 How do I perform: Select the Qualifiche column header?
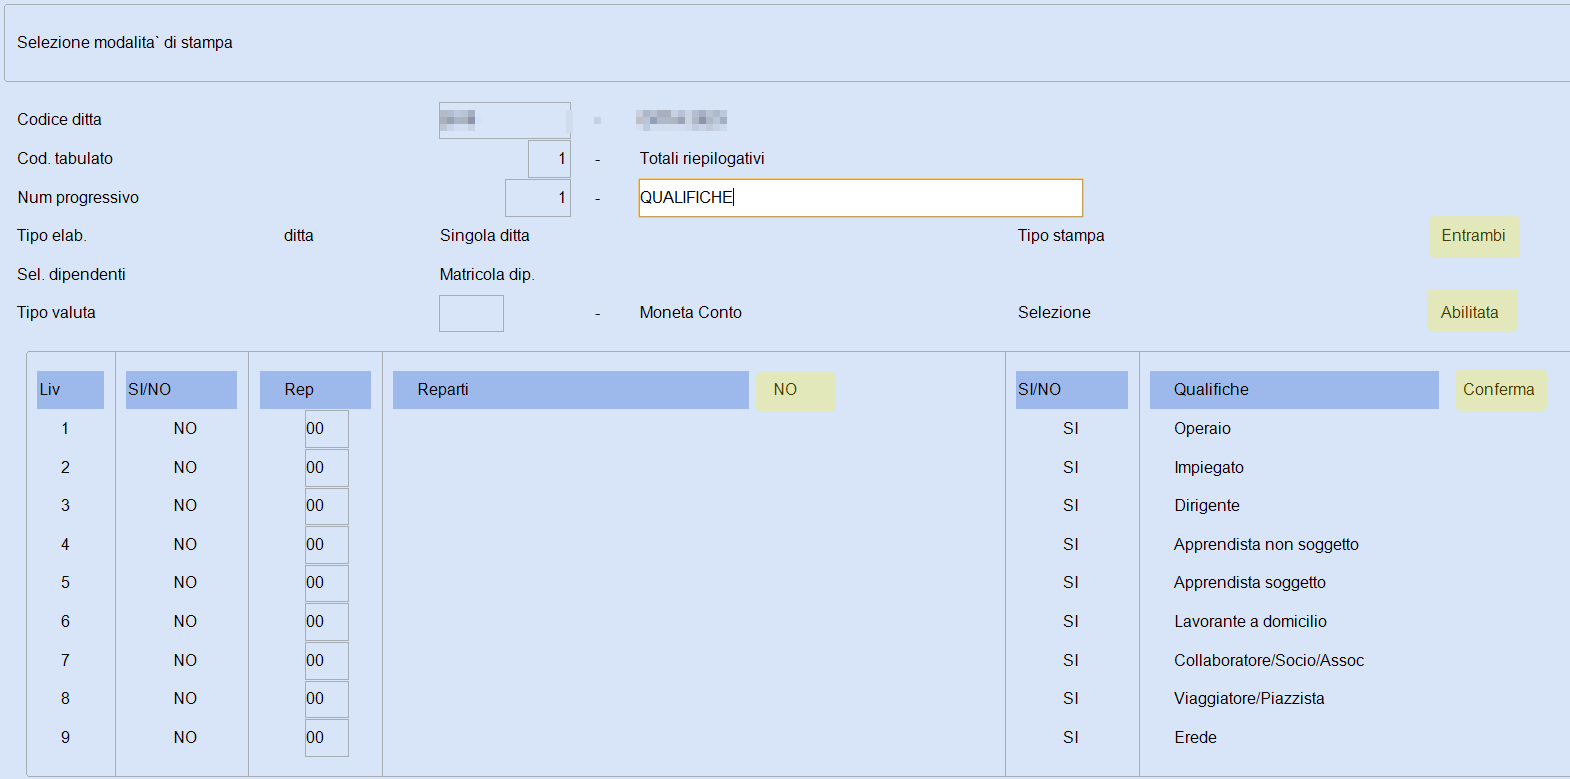pos(1294,390)
